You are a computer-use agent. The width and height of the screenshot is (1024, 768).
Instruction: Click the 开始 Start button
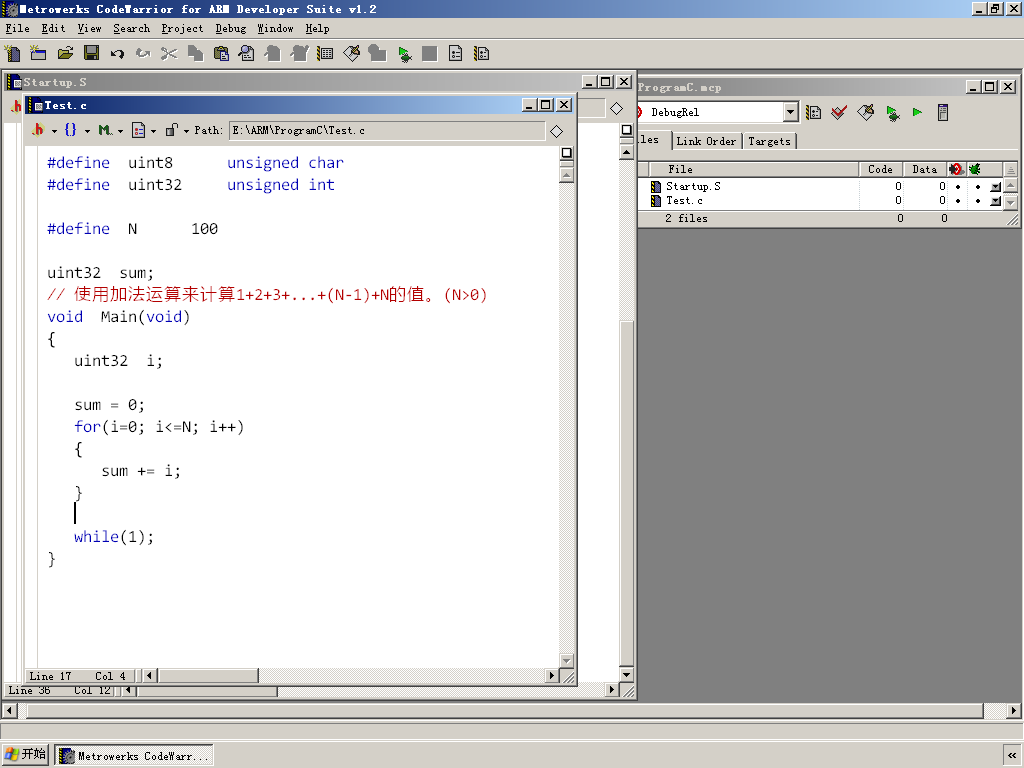pos(25,755)
